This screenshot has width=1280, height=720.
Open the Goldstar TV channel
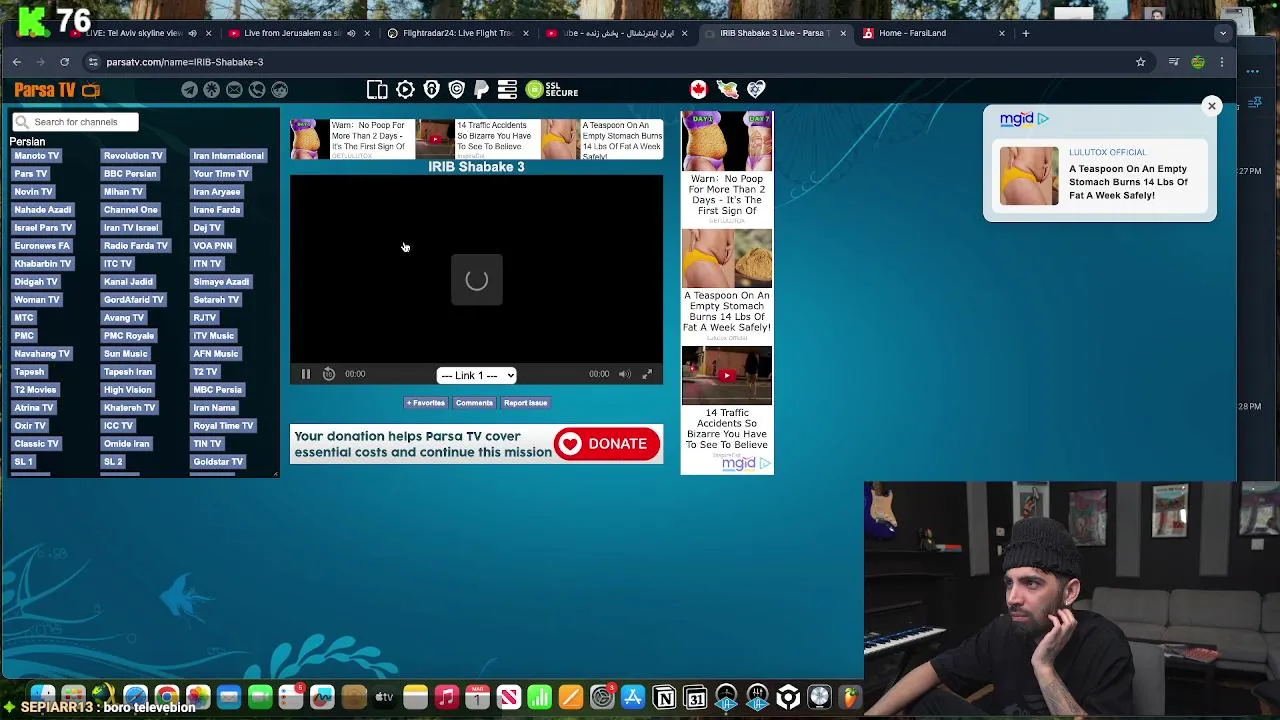[x=218, y=462]
